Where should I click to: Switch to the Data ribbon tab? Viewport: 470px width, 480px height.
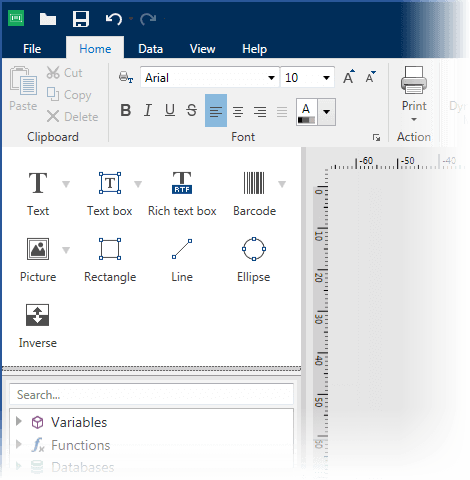tap(151, 49)
